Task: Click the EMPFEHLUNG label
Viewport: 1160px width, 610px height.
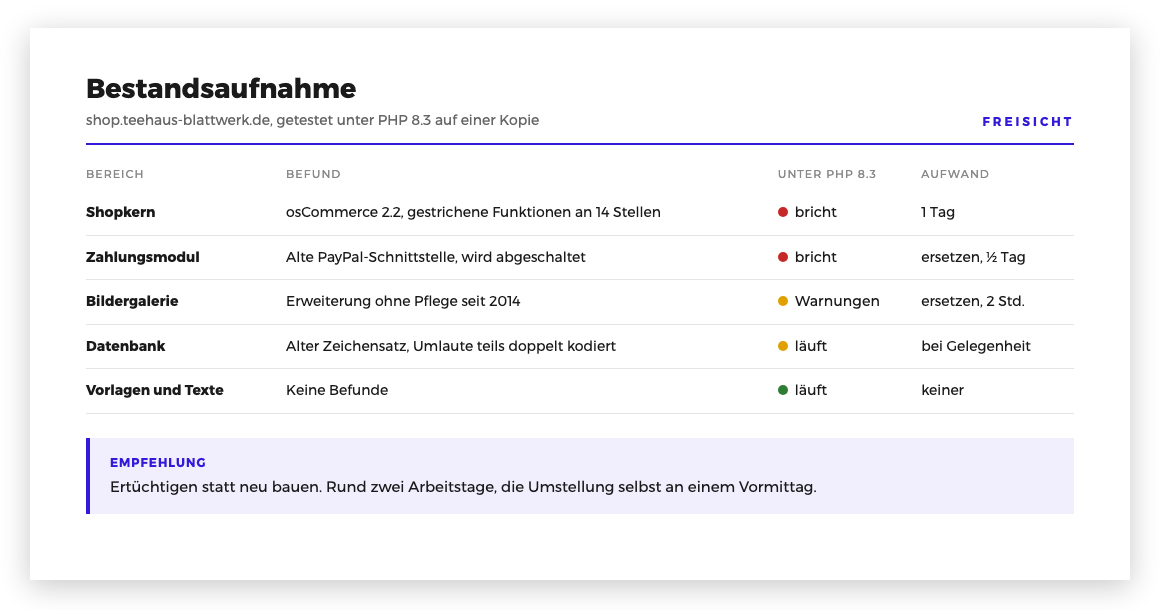Action: pos(158,463)
